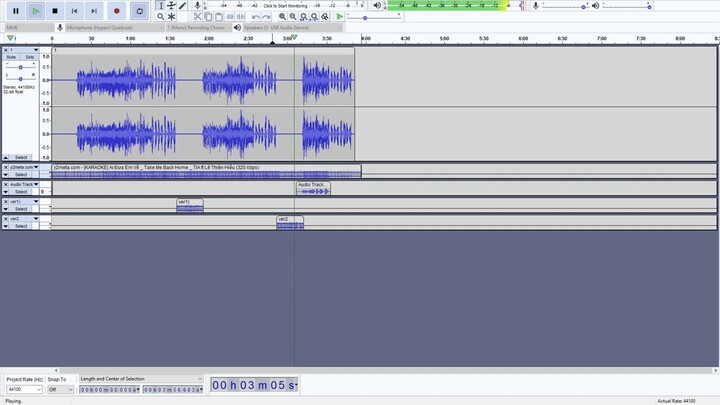Stop playback with the Stop button
This screenshot has height=405, width=720.
coord(55,11)
